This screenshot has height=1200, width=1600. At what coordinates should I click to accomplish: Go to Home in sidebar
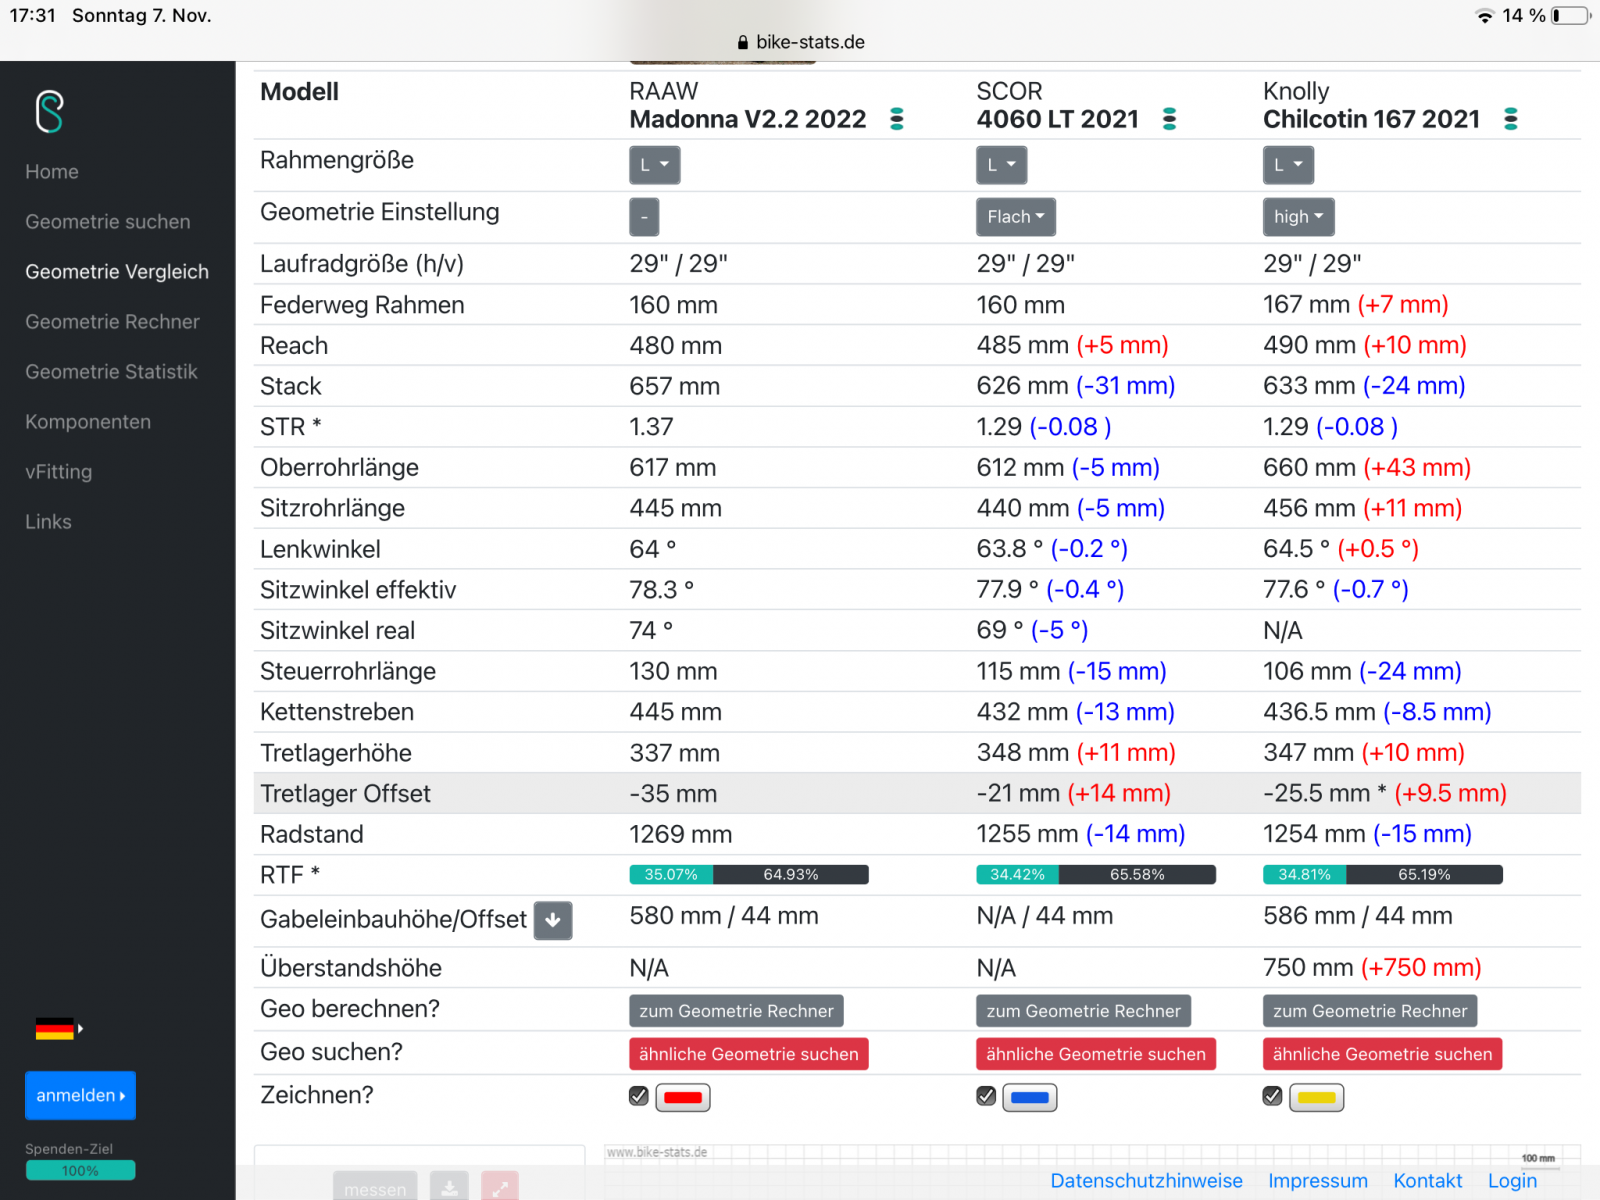[x=52, y=172]
